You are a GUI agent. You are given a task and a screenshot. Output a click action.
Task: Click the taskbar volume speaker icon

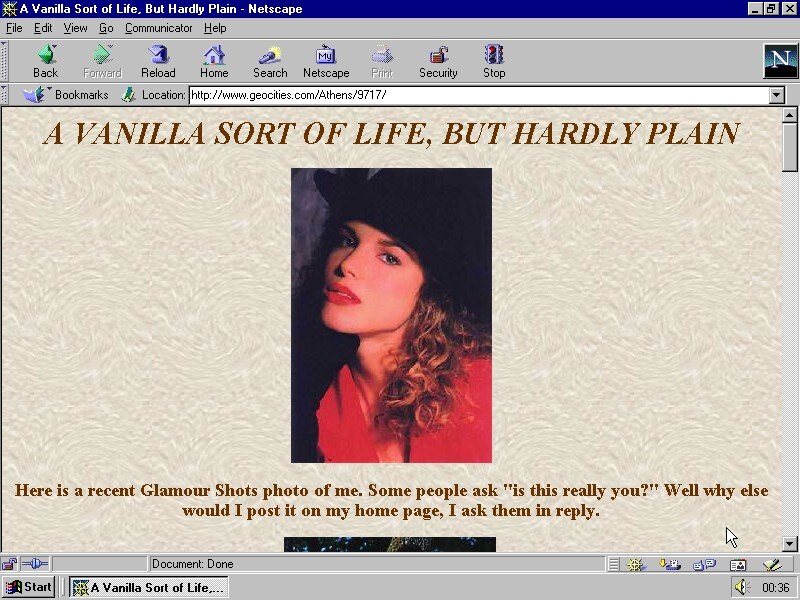coord(741,587)
